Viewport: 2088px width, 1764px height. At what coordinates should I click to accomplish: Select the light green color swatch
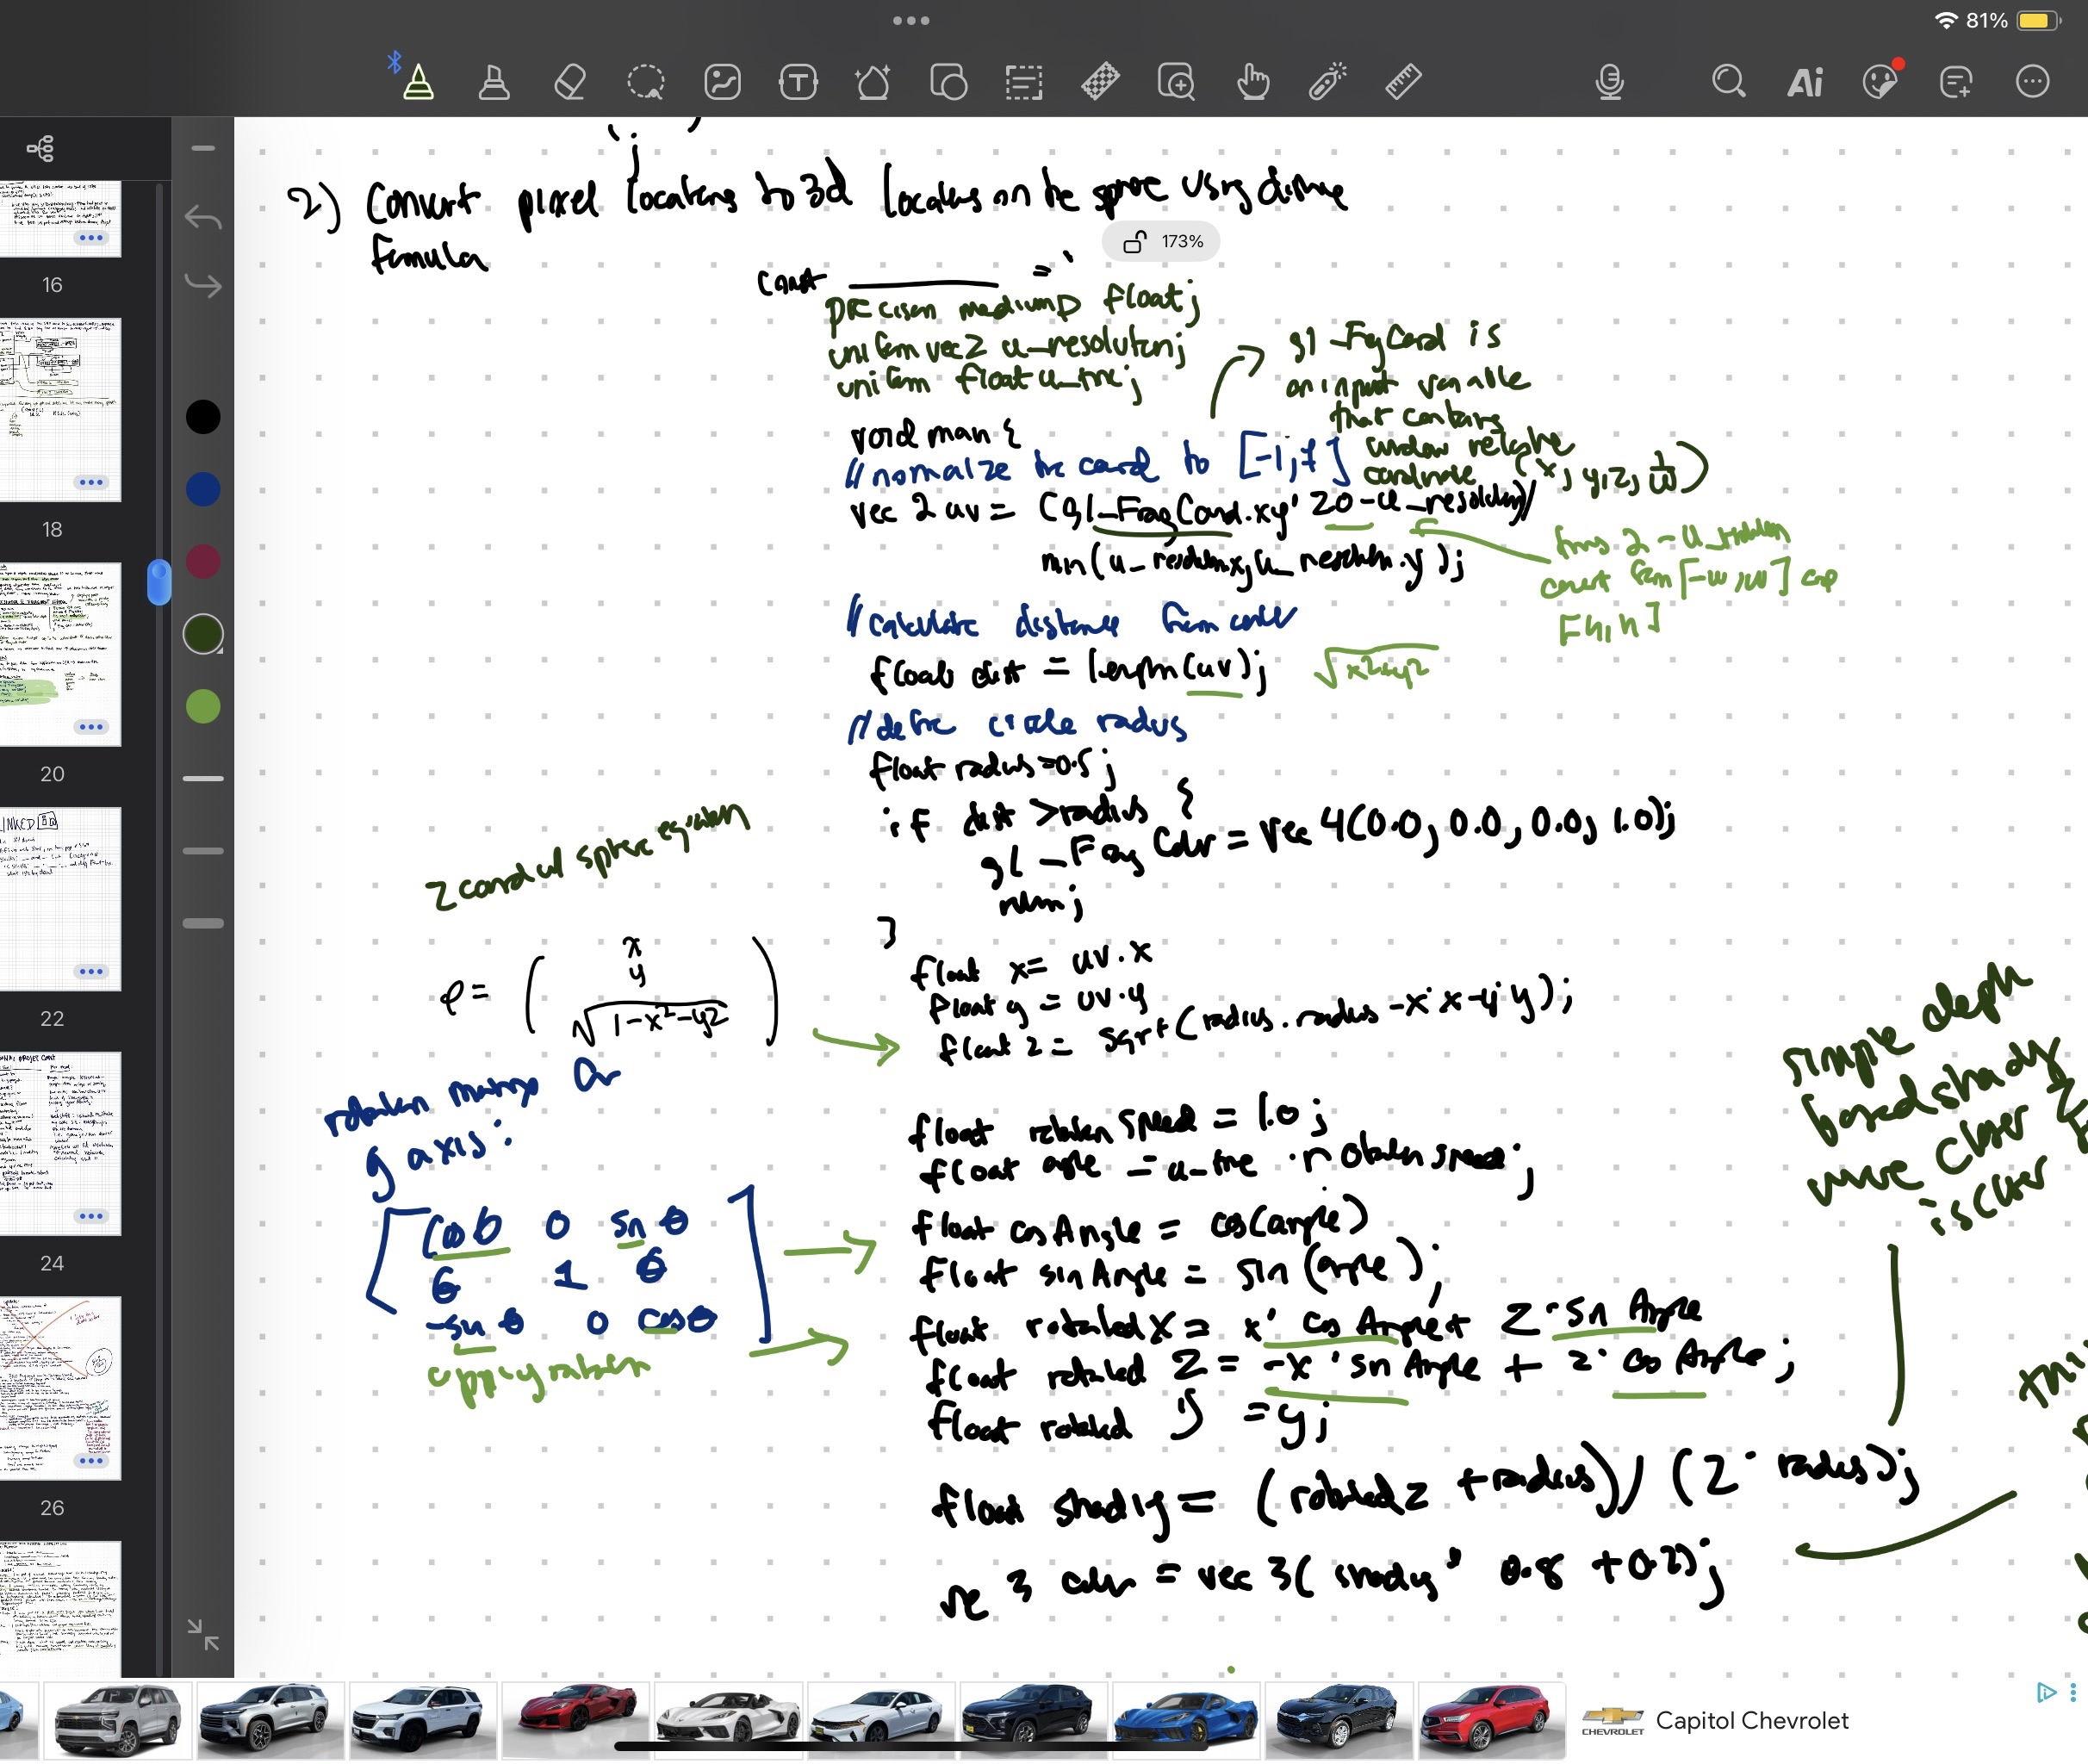click(203, 707)
